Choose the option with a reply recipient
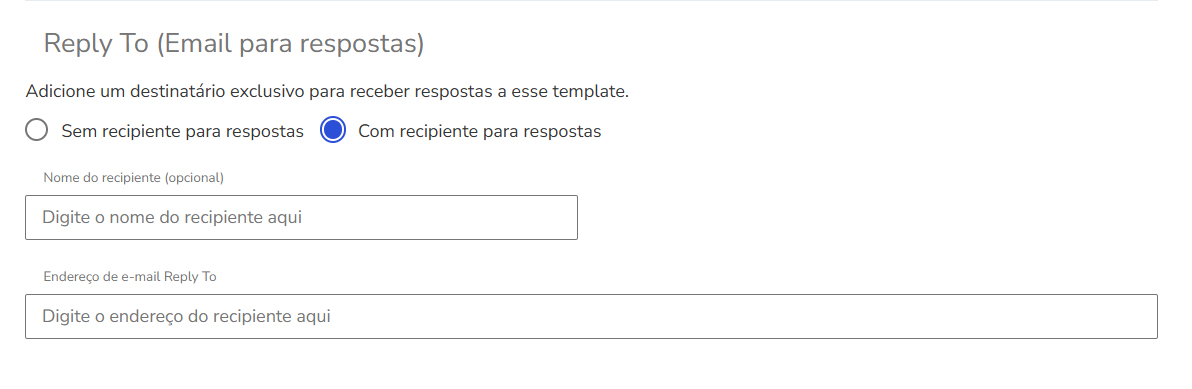 pos(333,131)
